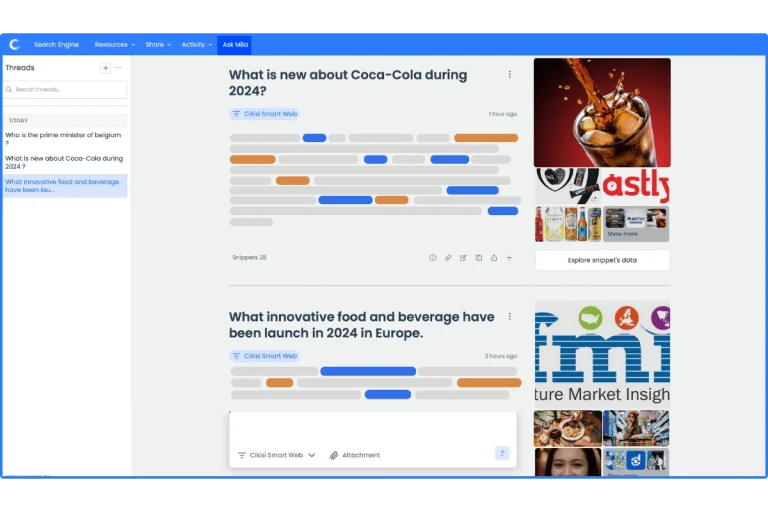768x512 pixels.
Task: Open Cikisi Smart Web source dropdown in composer
Action: click(x=276, y=455)
